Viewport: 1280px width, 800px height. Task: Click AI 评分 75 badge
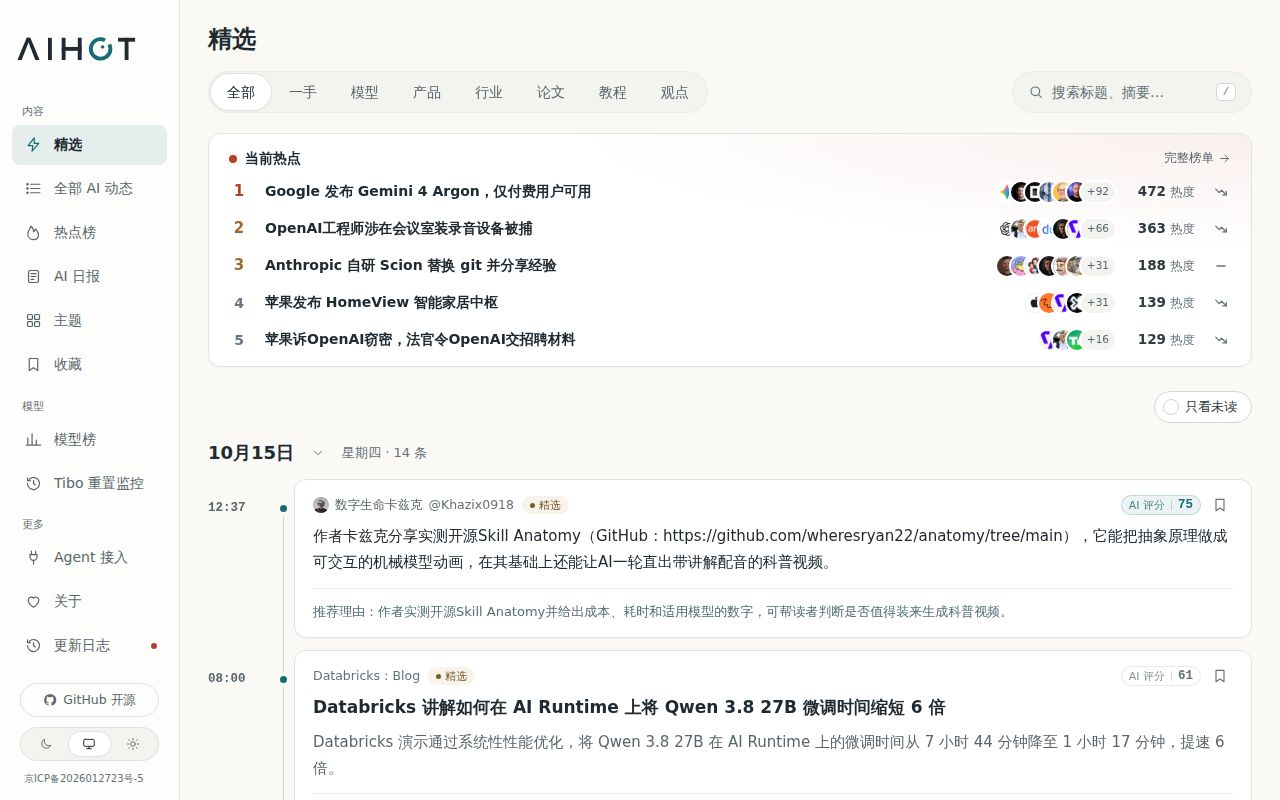[x=1161, y=505]
